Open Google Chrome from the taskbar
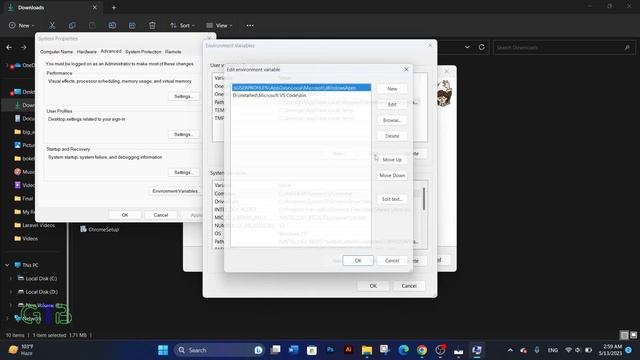The height and width of the screenshot is (360, 640). [422, 350]
